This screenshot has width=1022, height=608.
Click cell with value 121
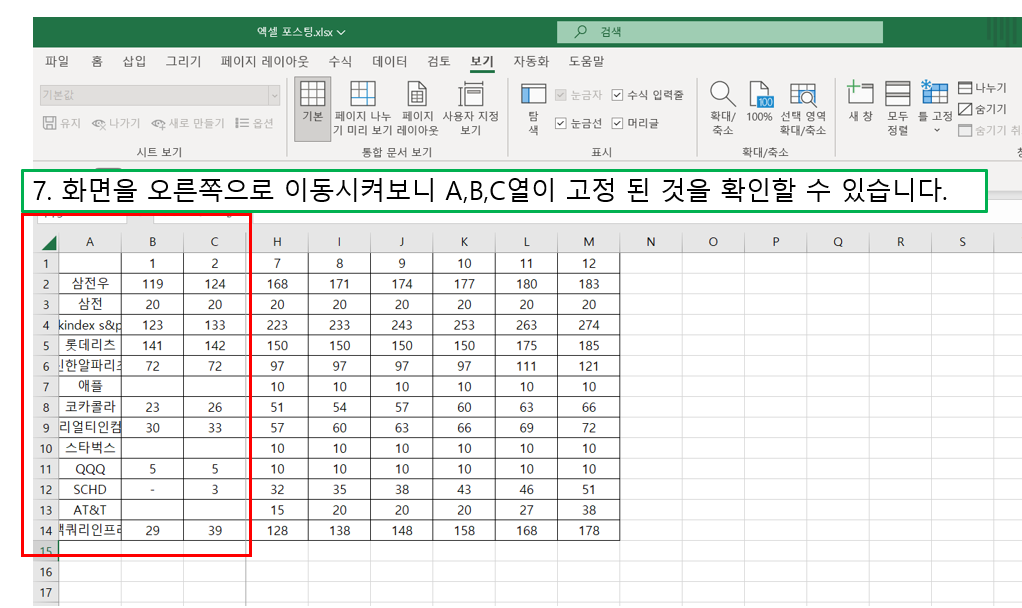589,366
